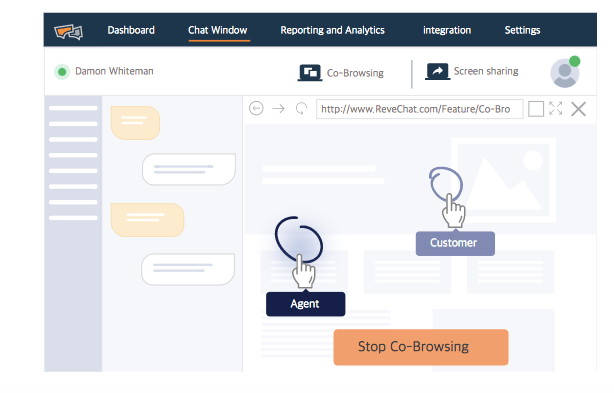Go forward with the browser forward arrow

[278, 108]
